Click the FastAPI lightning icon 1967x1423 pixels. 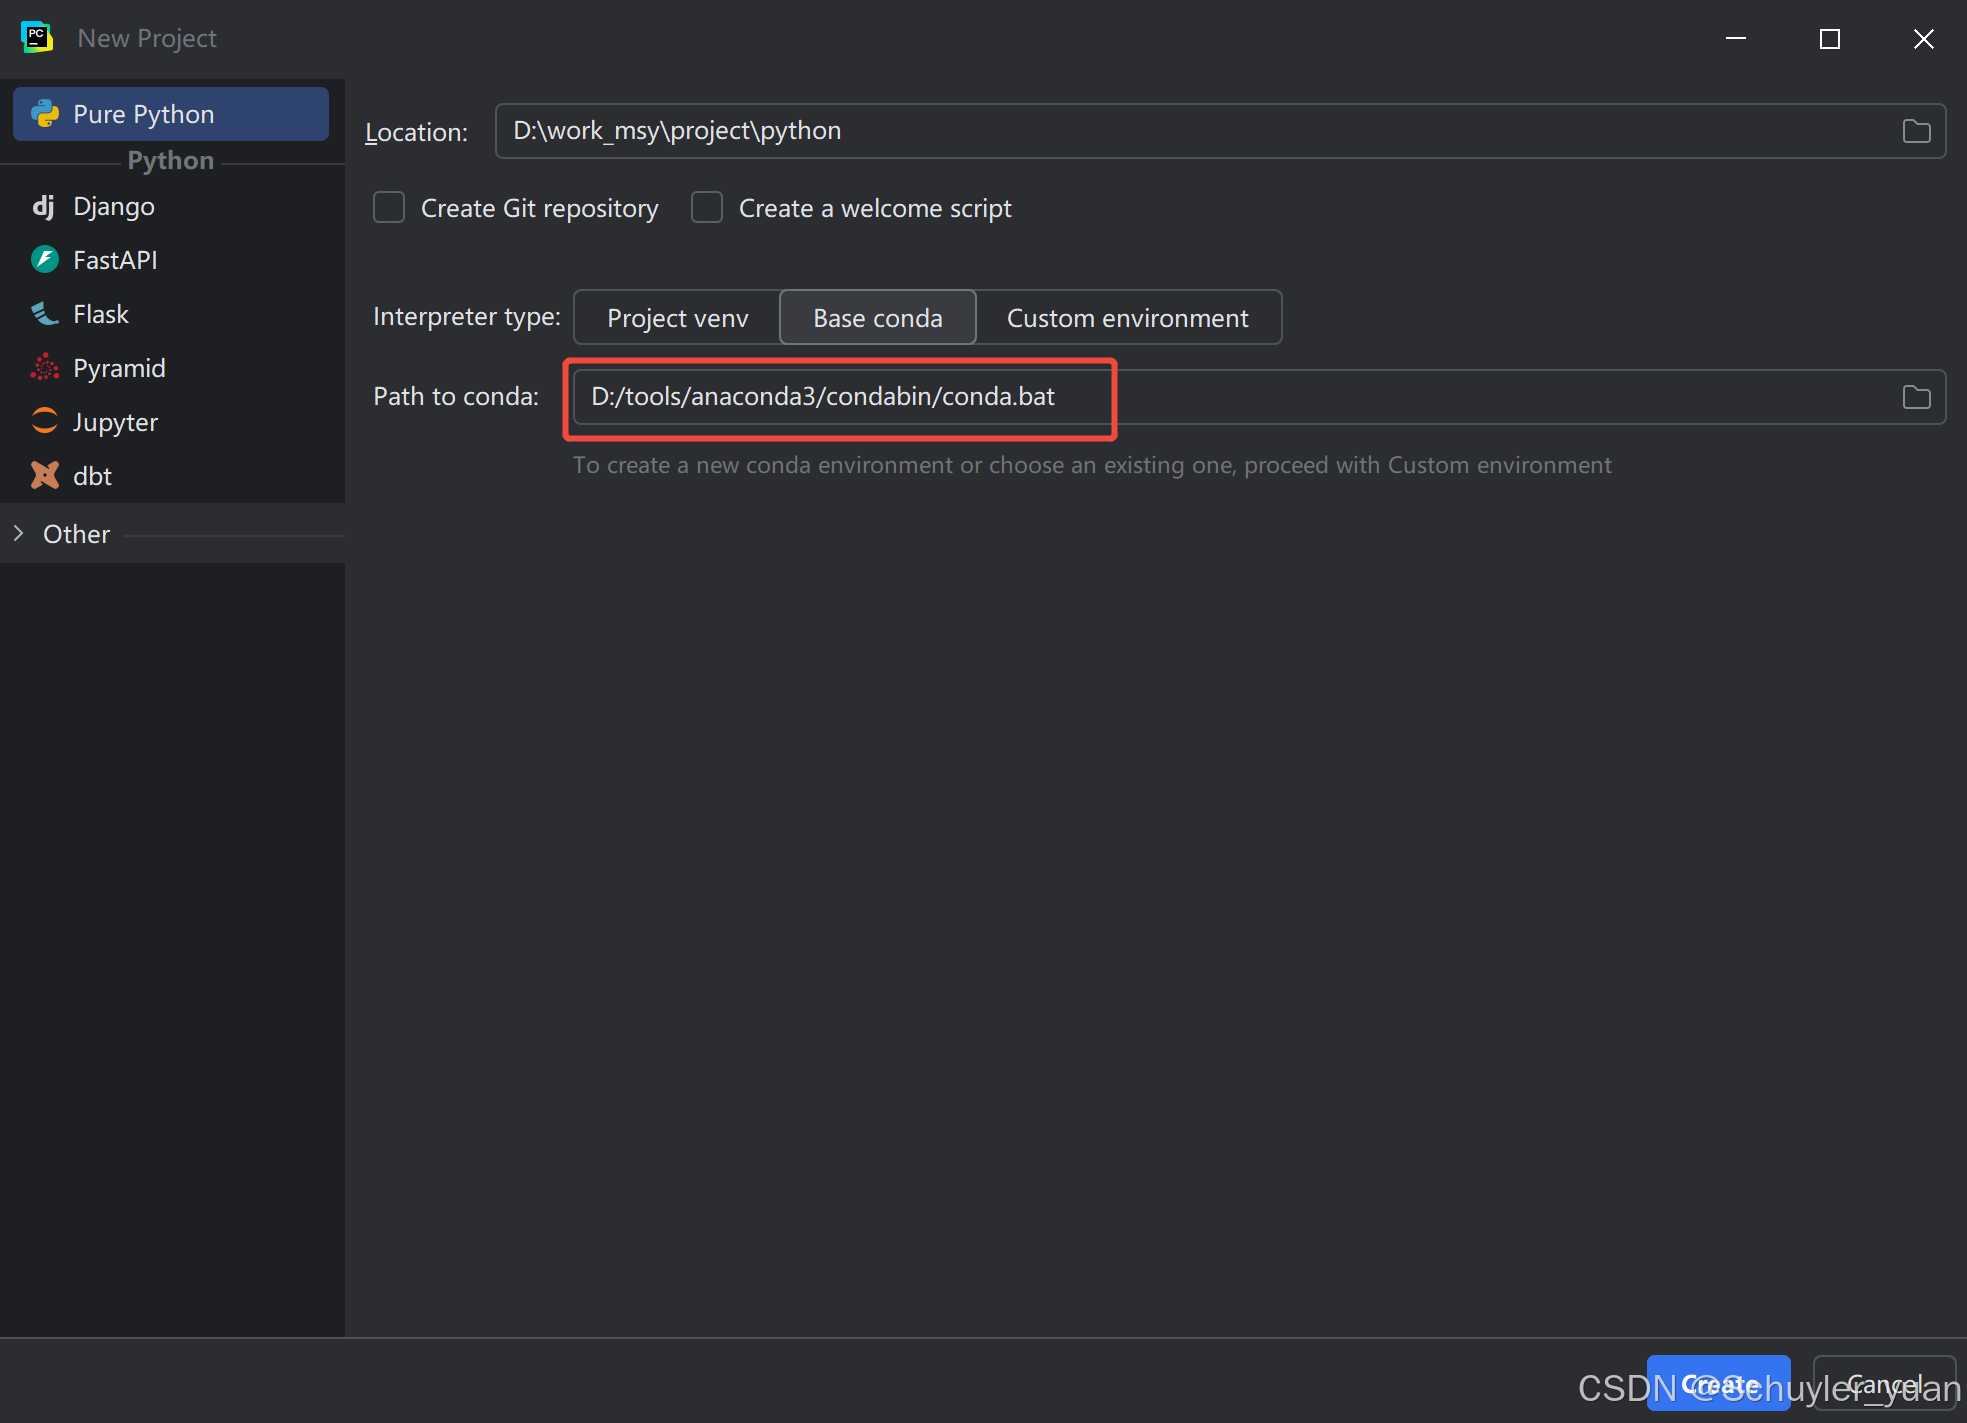tap(45, 260)
